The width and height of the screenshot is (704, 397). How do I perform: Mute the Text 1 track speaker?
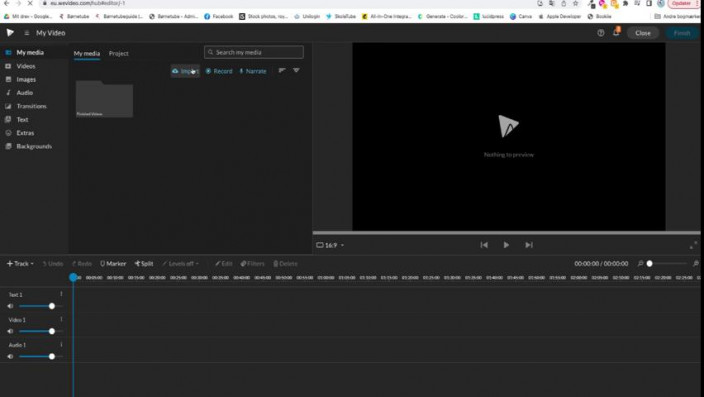(10, 306)
